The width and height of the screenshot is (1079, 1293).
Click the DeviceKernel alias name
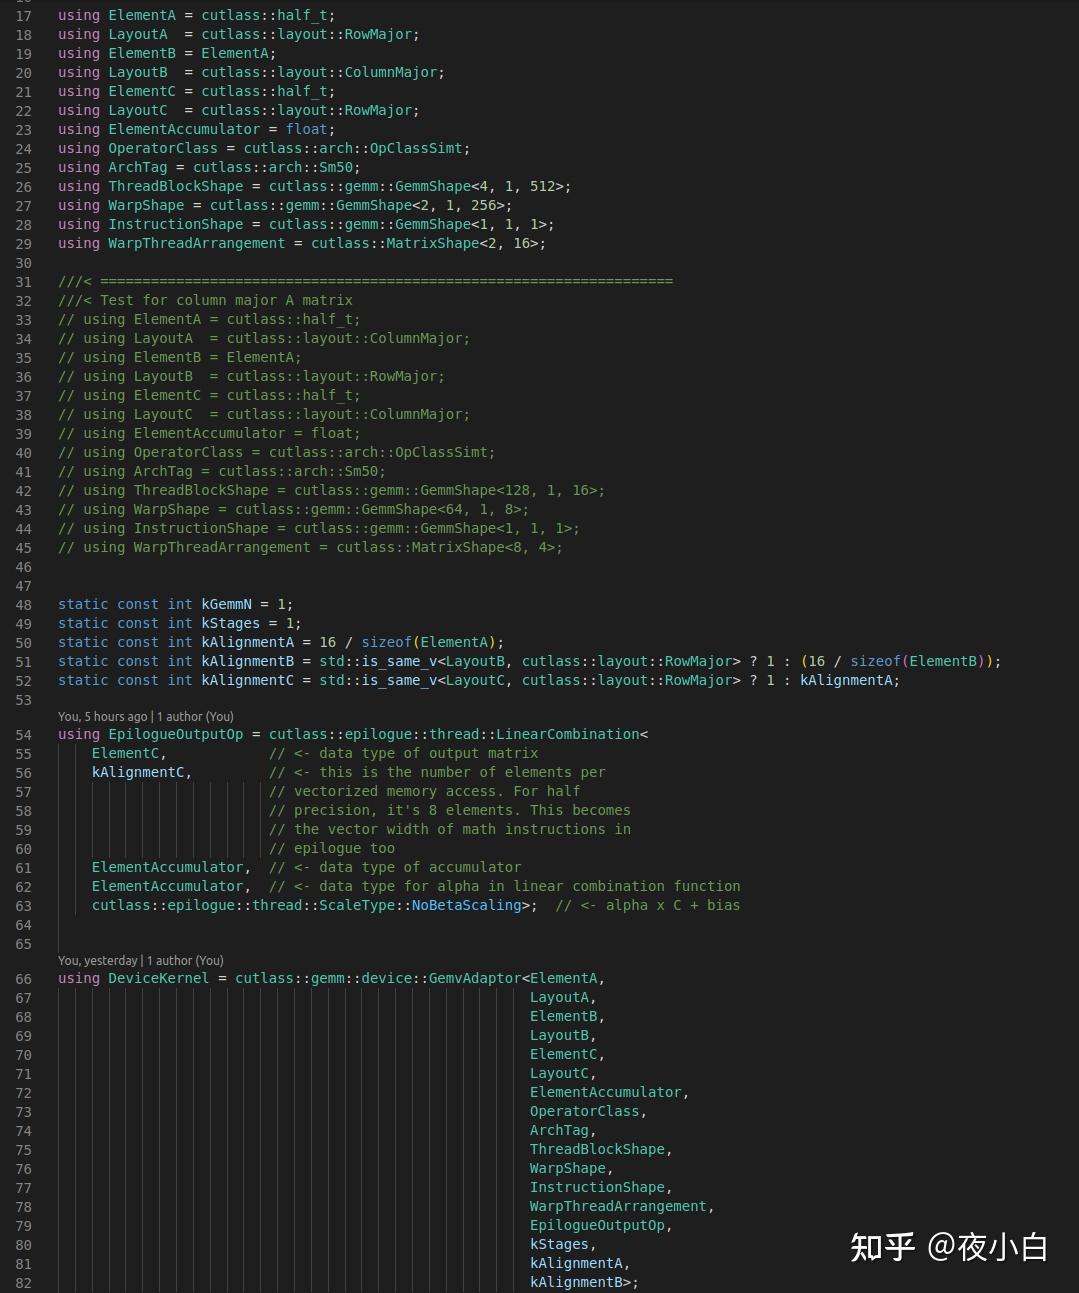coord(158,978)
